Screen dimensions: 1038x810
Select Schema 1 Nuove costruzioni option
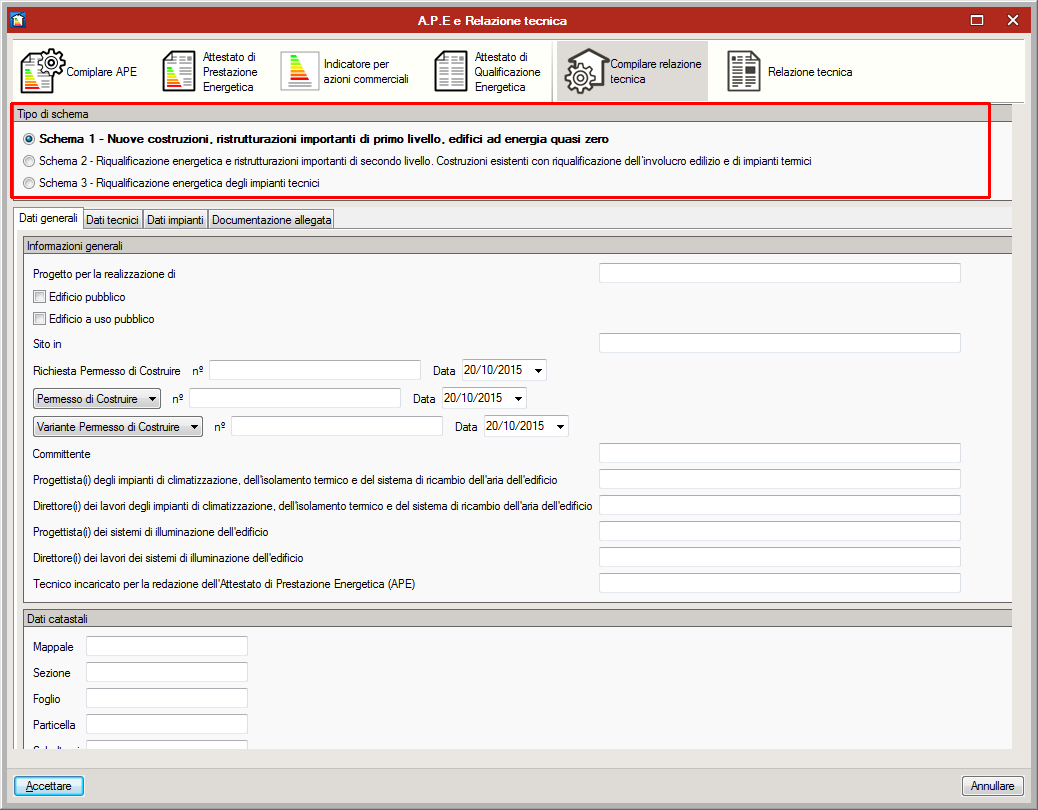point(29,139)
